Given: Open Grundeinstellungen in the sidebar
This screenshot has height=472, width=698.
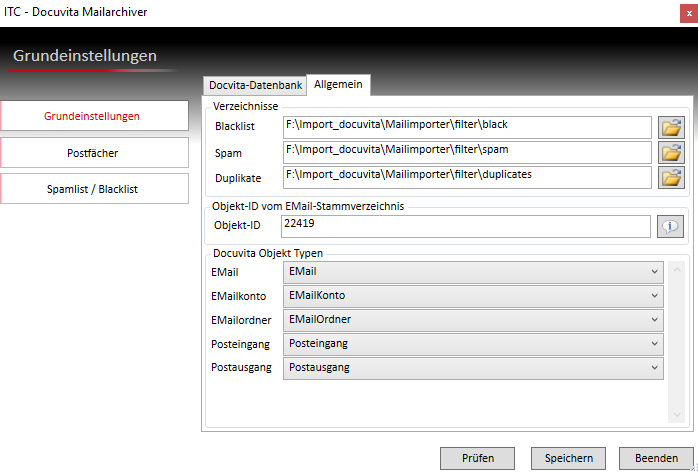Looking at the screenshot, I should pyautogui.click(x=93, y=116).
